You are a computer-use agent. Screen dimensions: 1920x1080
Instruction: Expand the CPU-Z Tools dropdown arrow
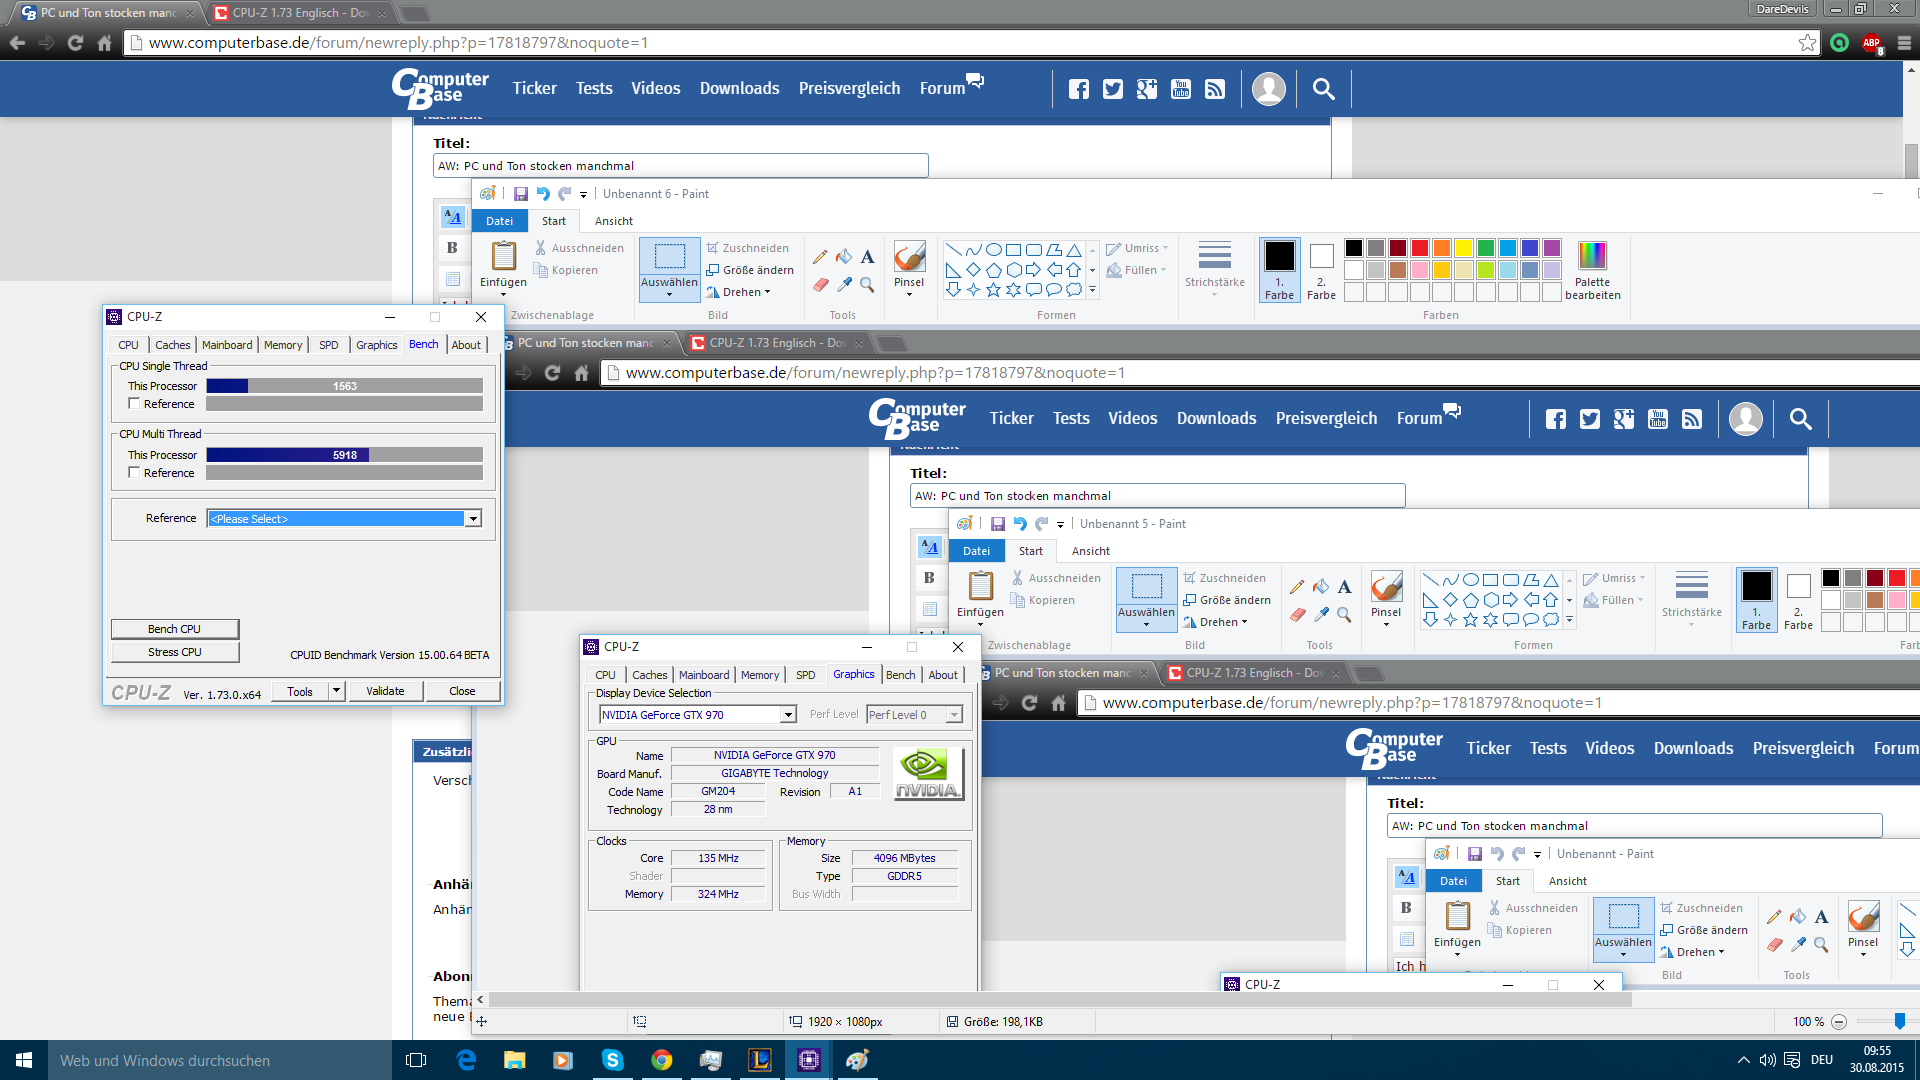[337, 691]
